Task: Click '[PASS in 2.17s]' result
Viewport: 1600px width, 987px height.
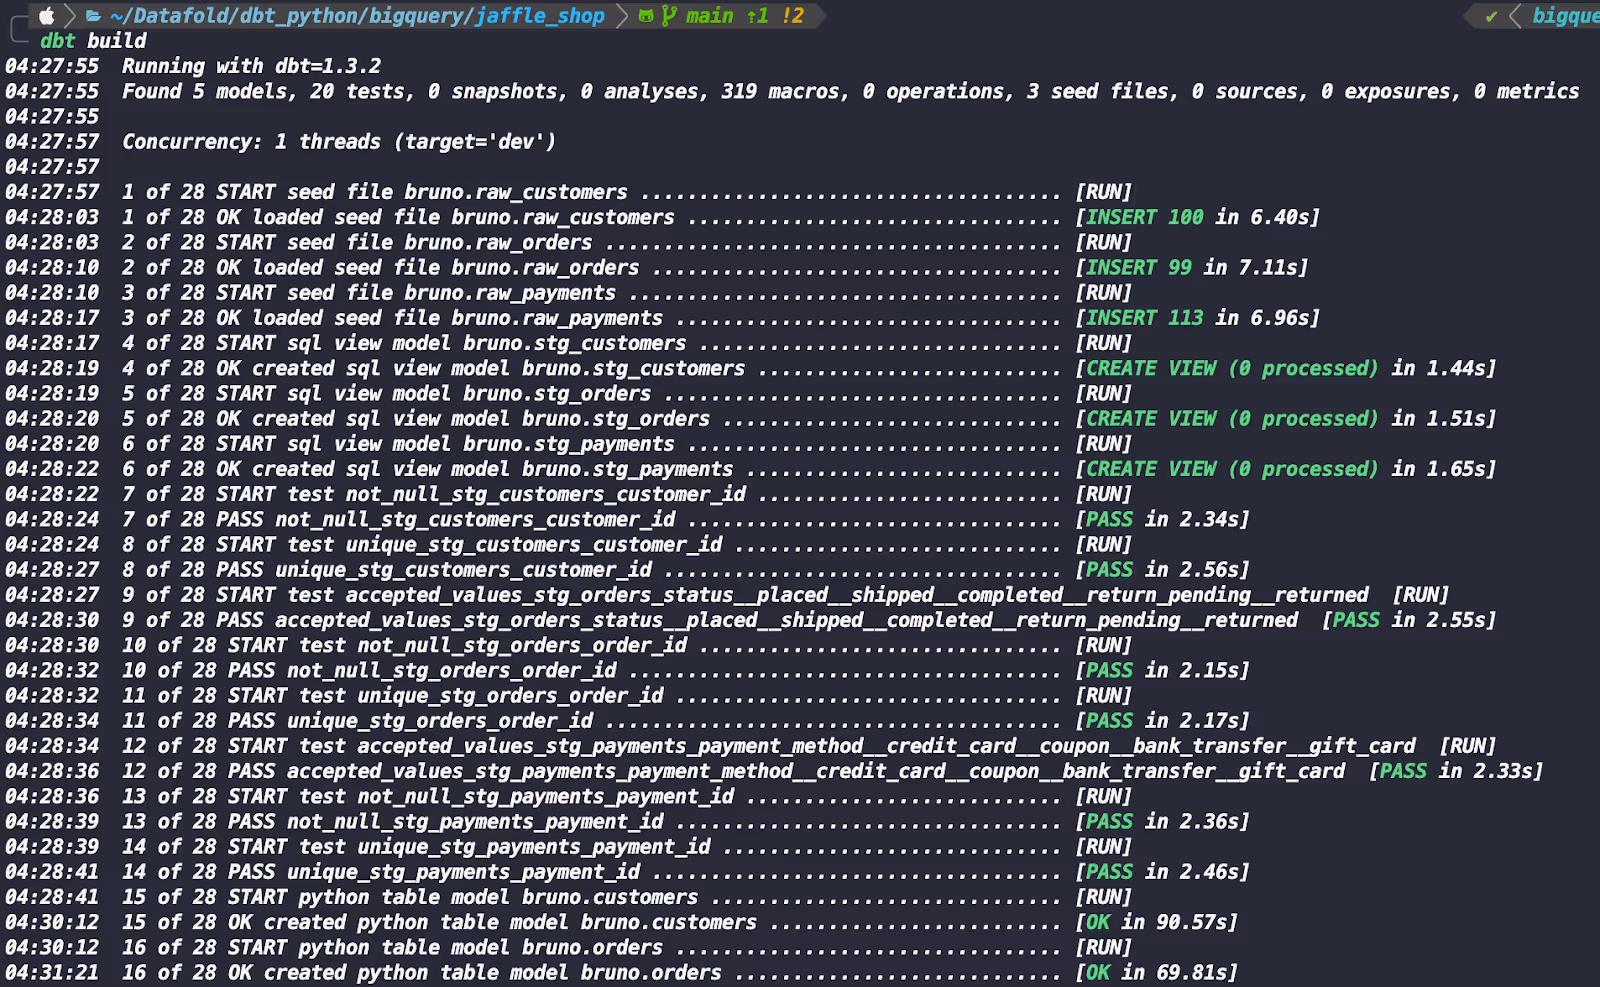Action: tap(1163, 720)
